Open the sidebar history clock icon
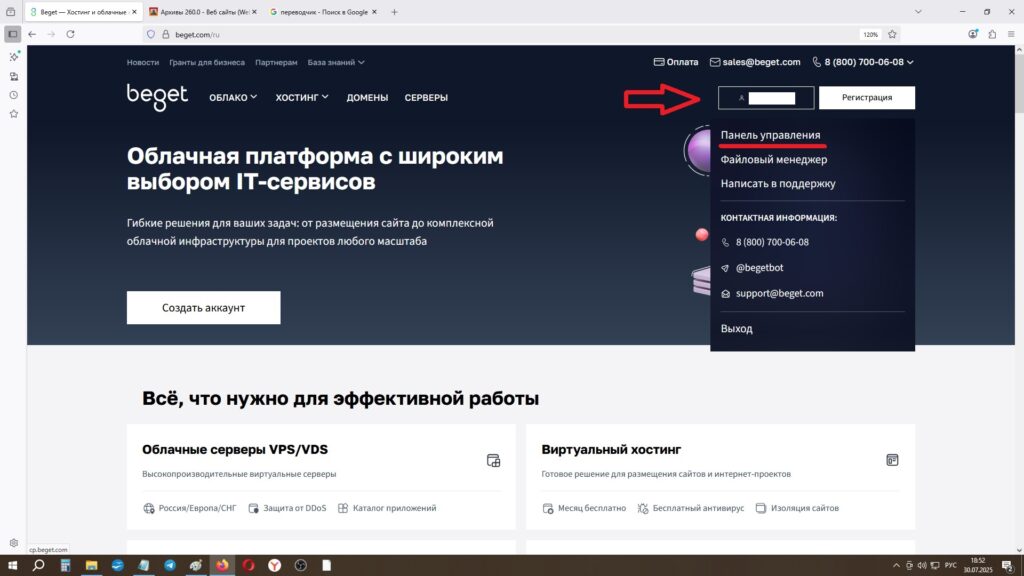This screenshot has width=1024, height=576. pos(14,95)
